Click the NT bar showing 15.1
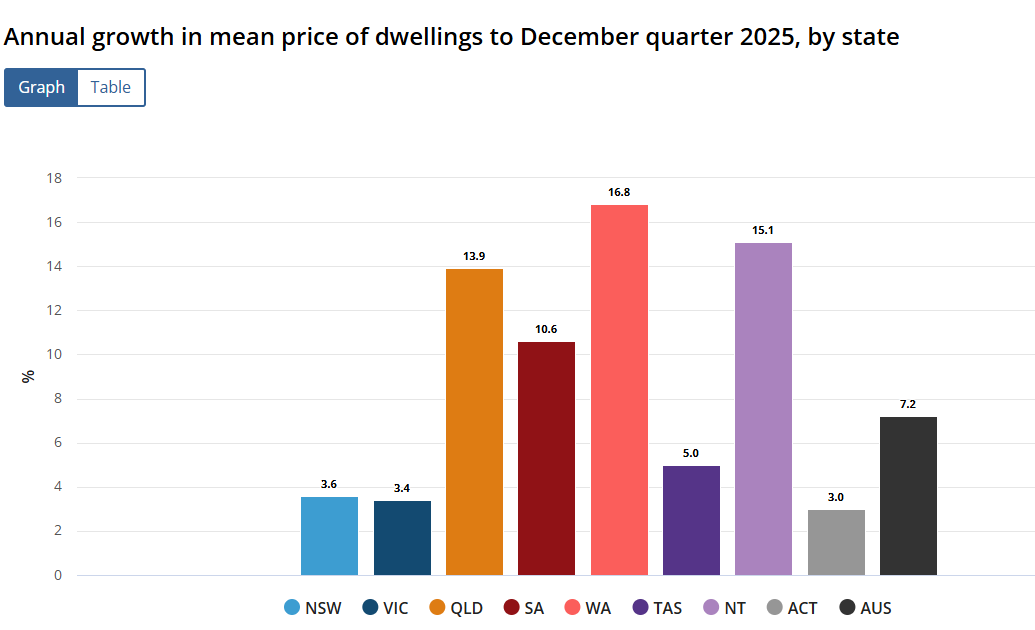Screen dimensions: 1035x630 763,409
